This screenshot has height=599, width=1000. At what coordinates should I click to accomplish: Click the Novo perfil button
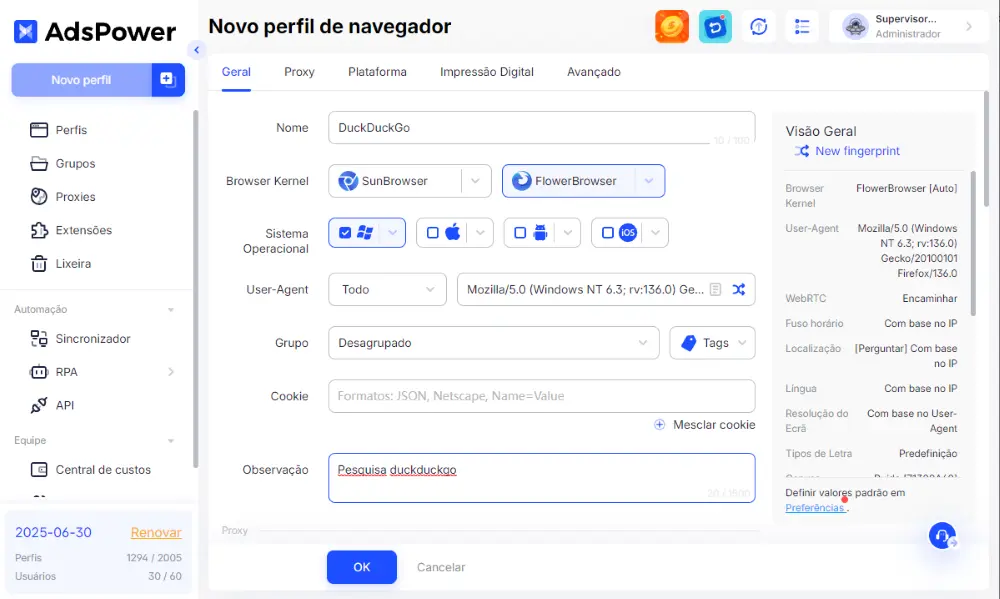[x=82, y=80]
